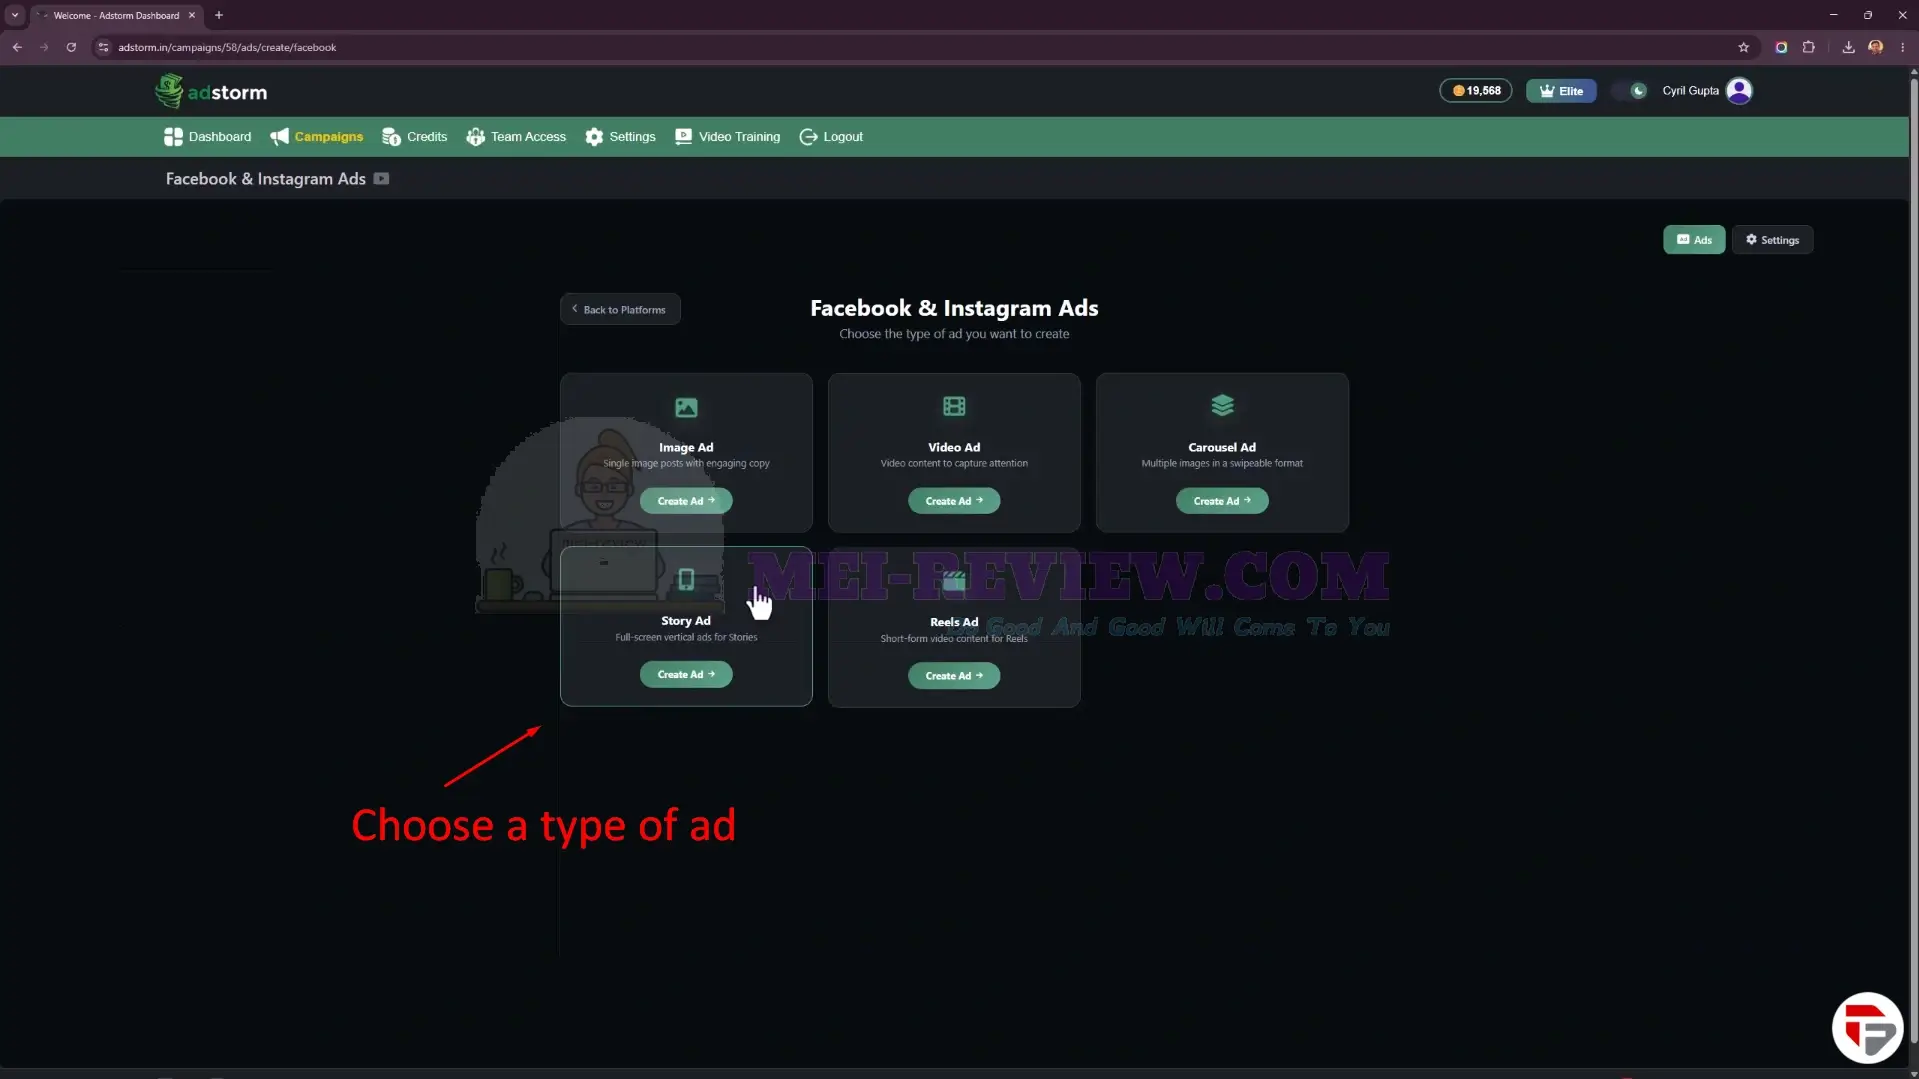Select the Ads tab button
The image size is (1919, 1079).
pyautogui.click(x=1694, y=240)
